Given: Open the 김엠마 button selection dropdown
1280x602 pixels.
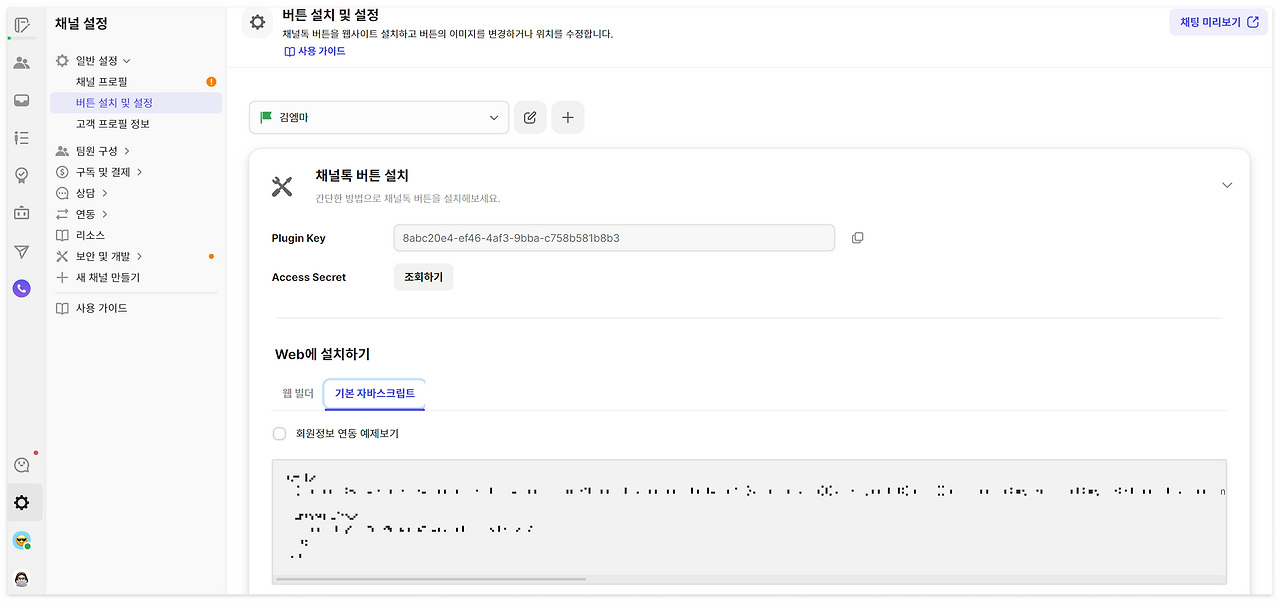Looking at the screenshot, I should [x=378, y=117].
